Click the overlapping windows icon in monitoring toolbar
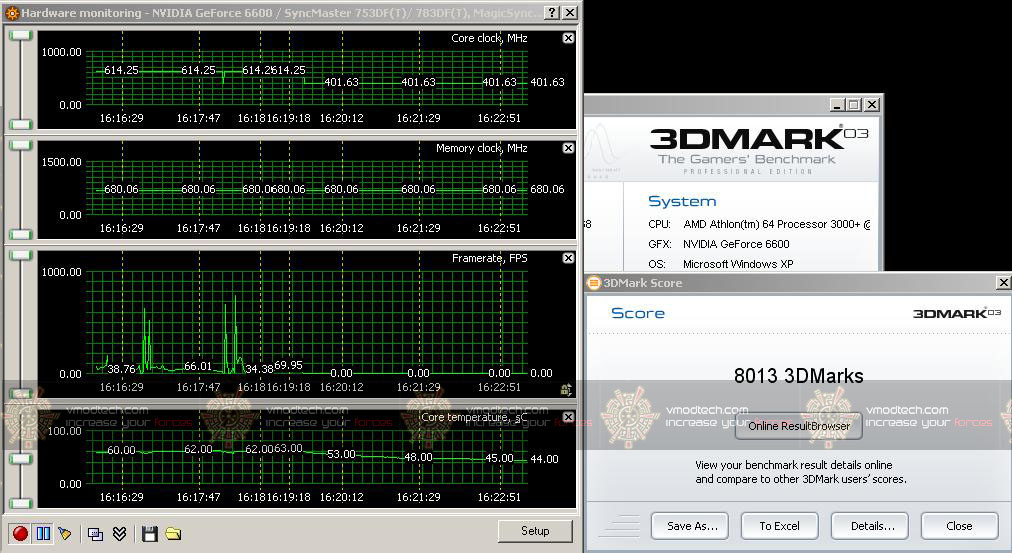 click(96, 534)
